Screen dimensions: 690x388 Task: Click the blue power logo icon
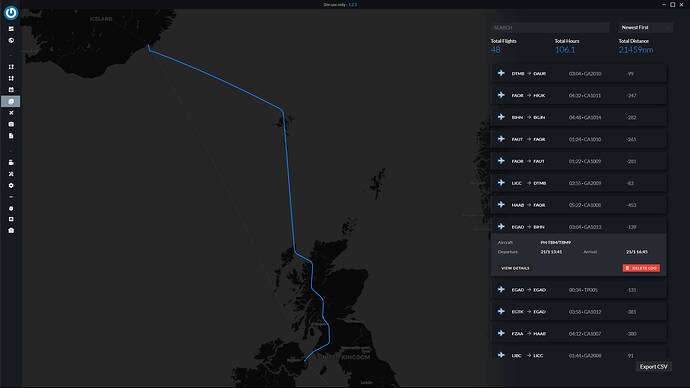(11, 12)
